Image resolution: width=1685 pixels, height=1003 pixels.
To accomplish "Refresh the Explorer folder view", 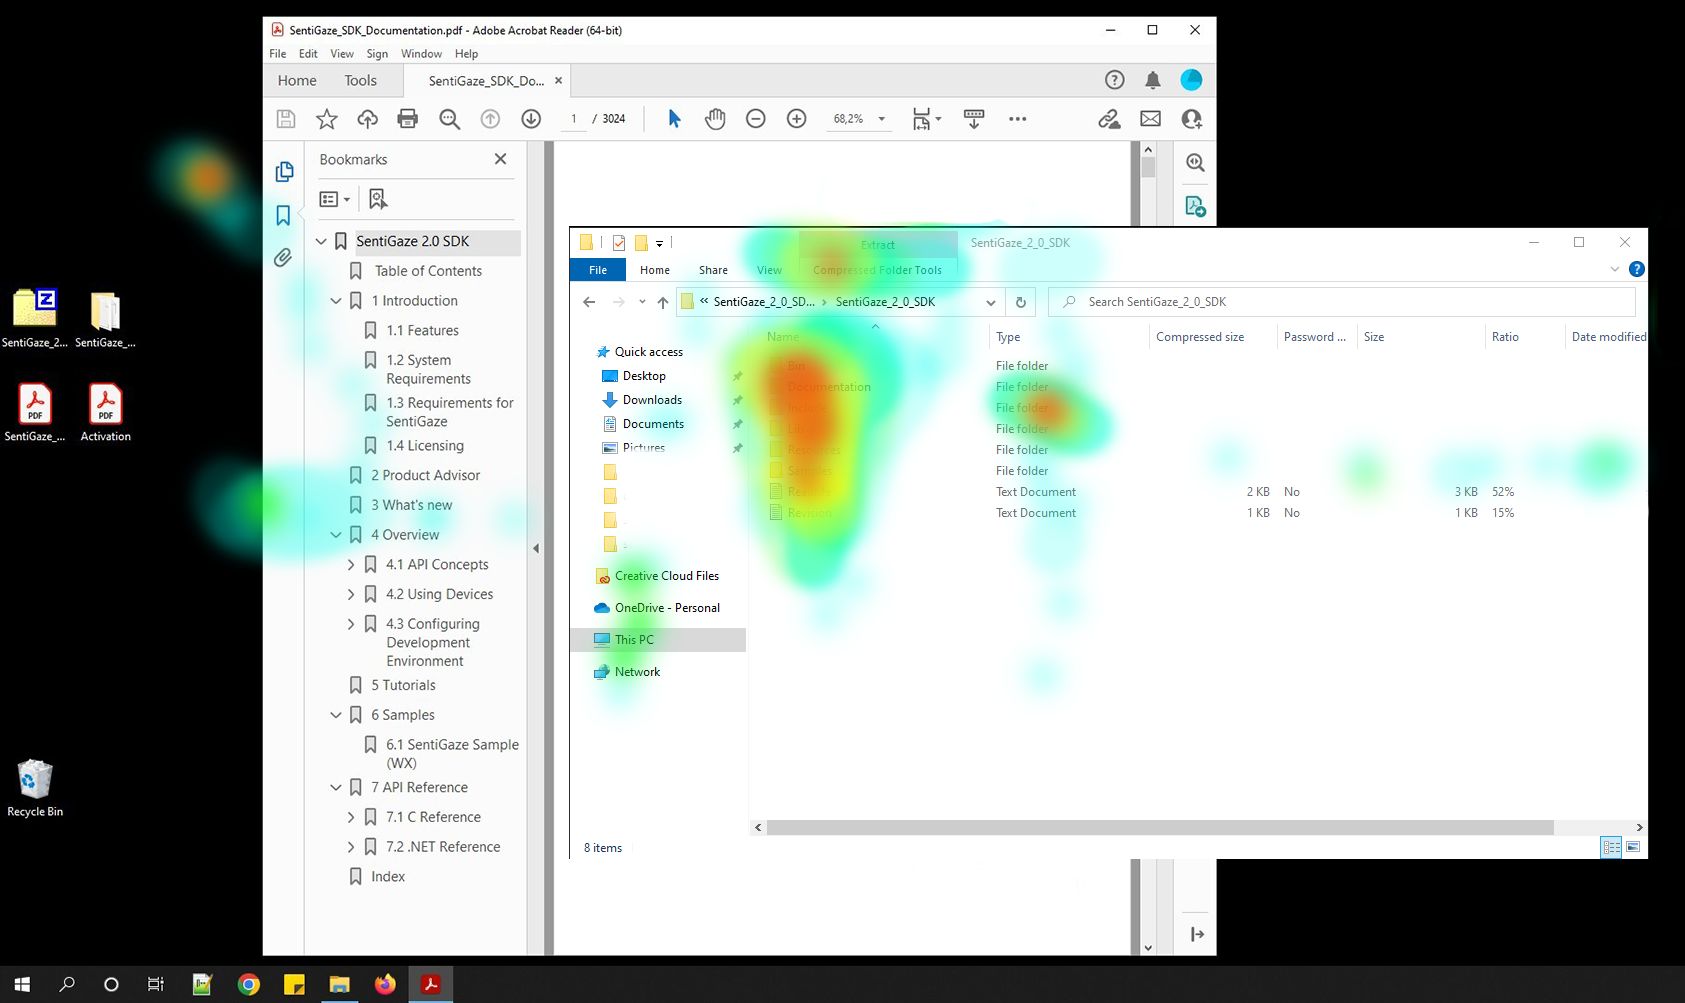I will tap(1020, 302).
